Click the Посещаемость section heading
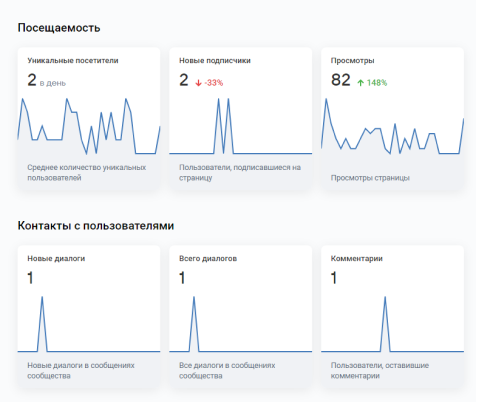Image resolution: width=481 pixels, height=402 pixels. coord(59,28)
